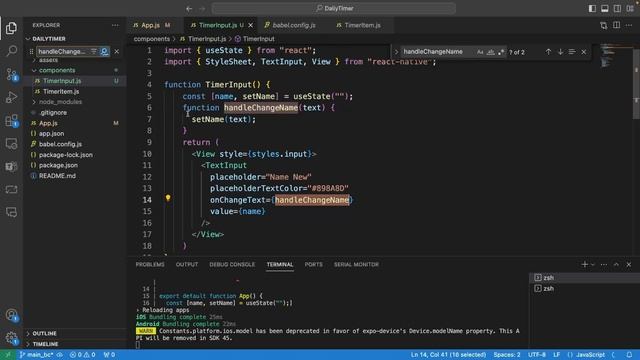The width and height of the screenshot is (640, 360).
Task: Toggle bottom panel visibility
Action: [605, 8]
